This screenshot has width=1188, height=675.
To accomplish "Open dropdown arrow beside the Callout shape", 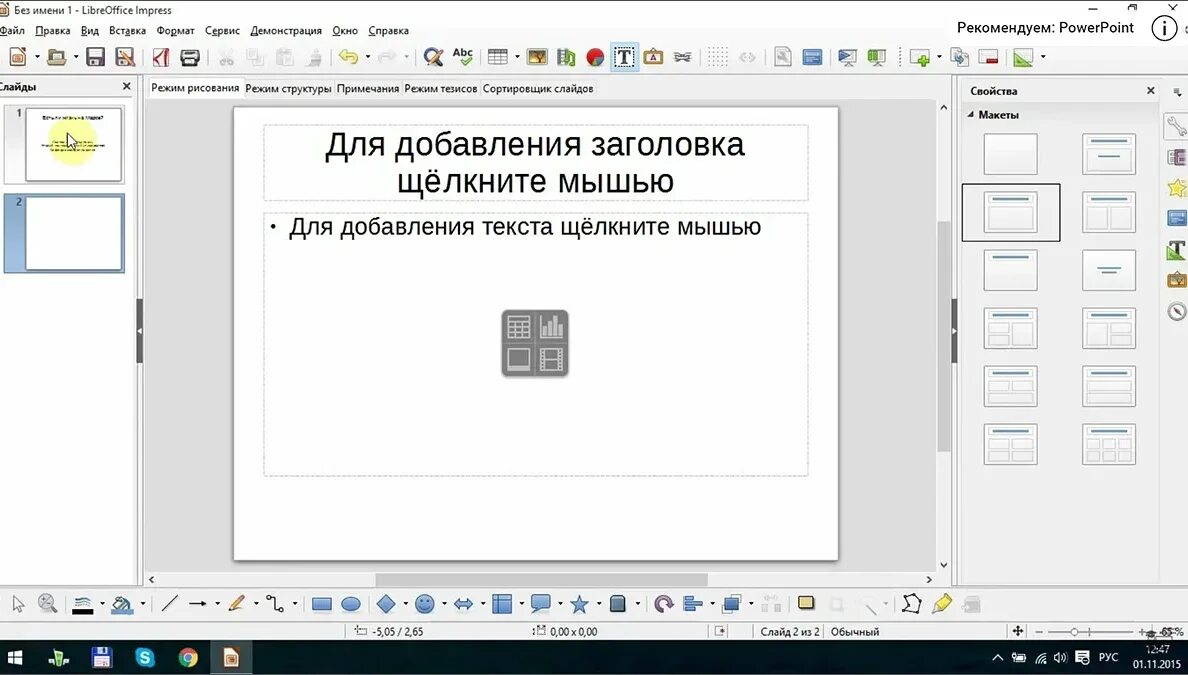I will tap(559, 605).
